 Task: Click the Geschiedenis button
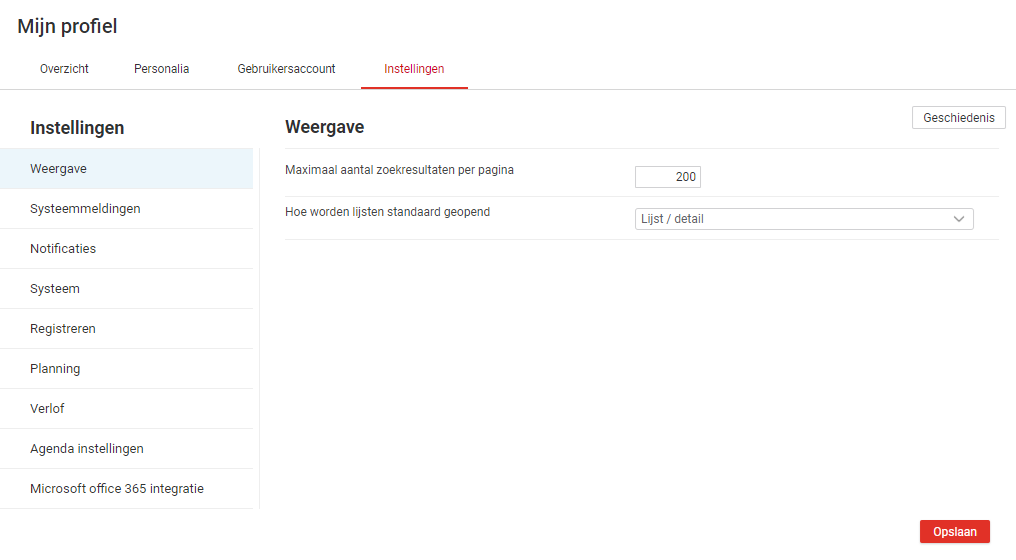click(x=958, y=118)
